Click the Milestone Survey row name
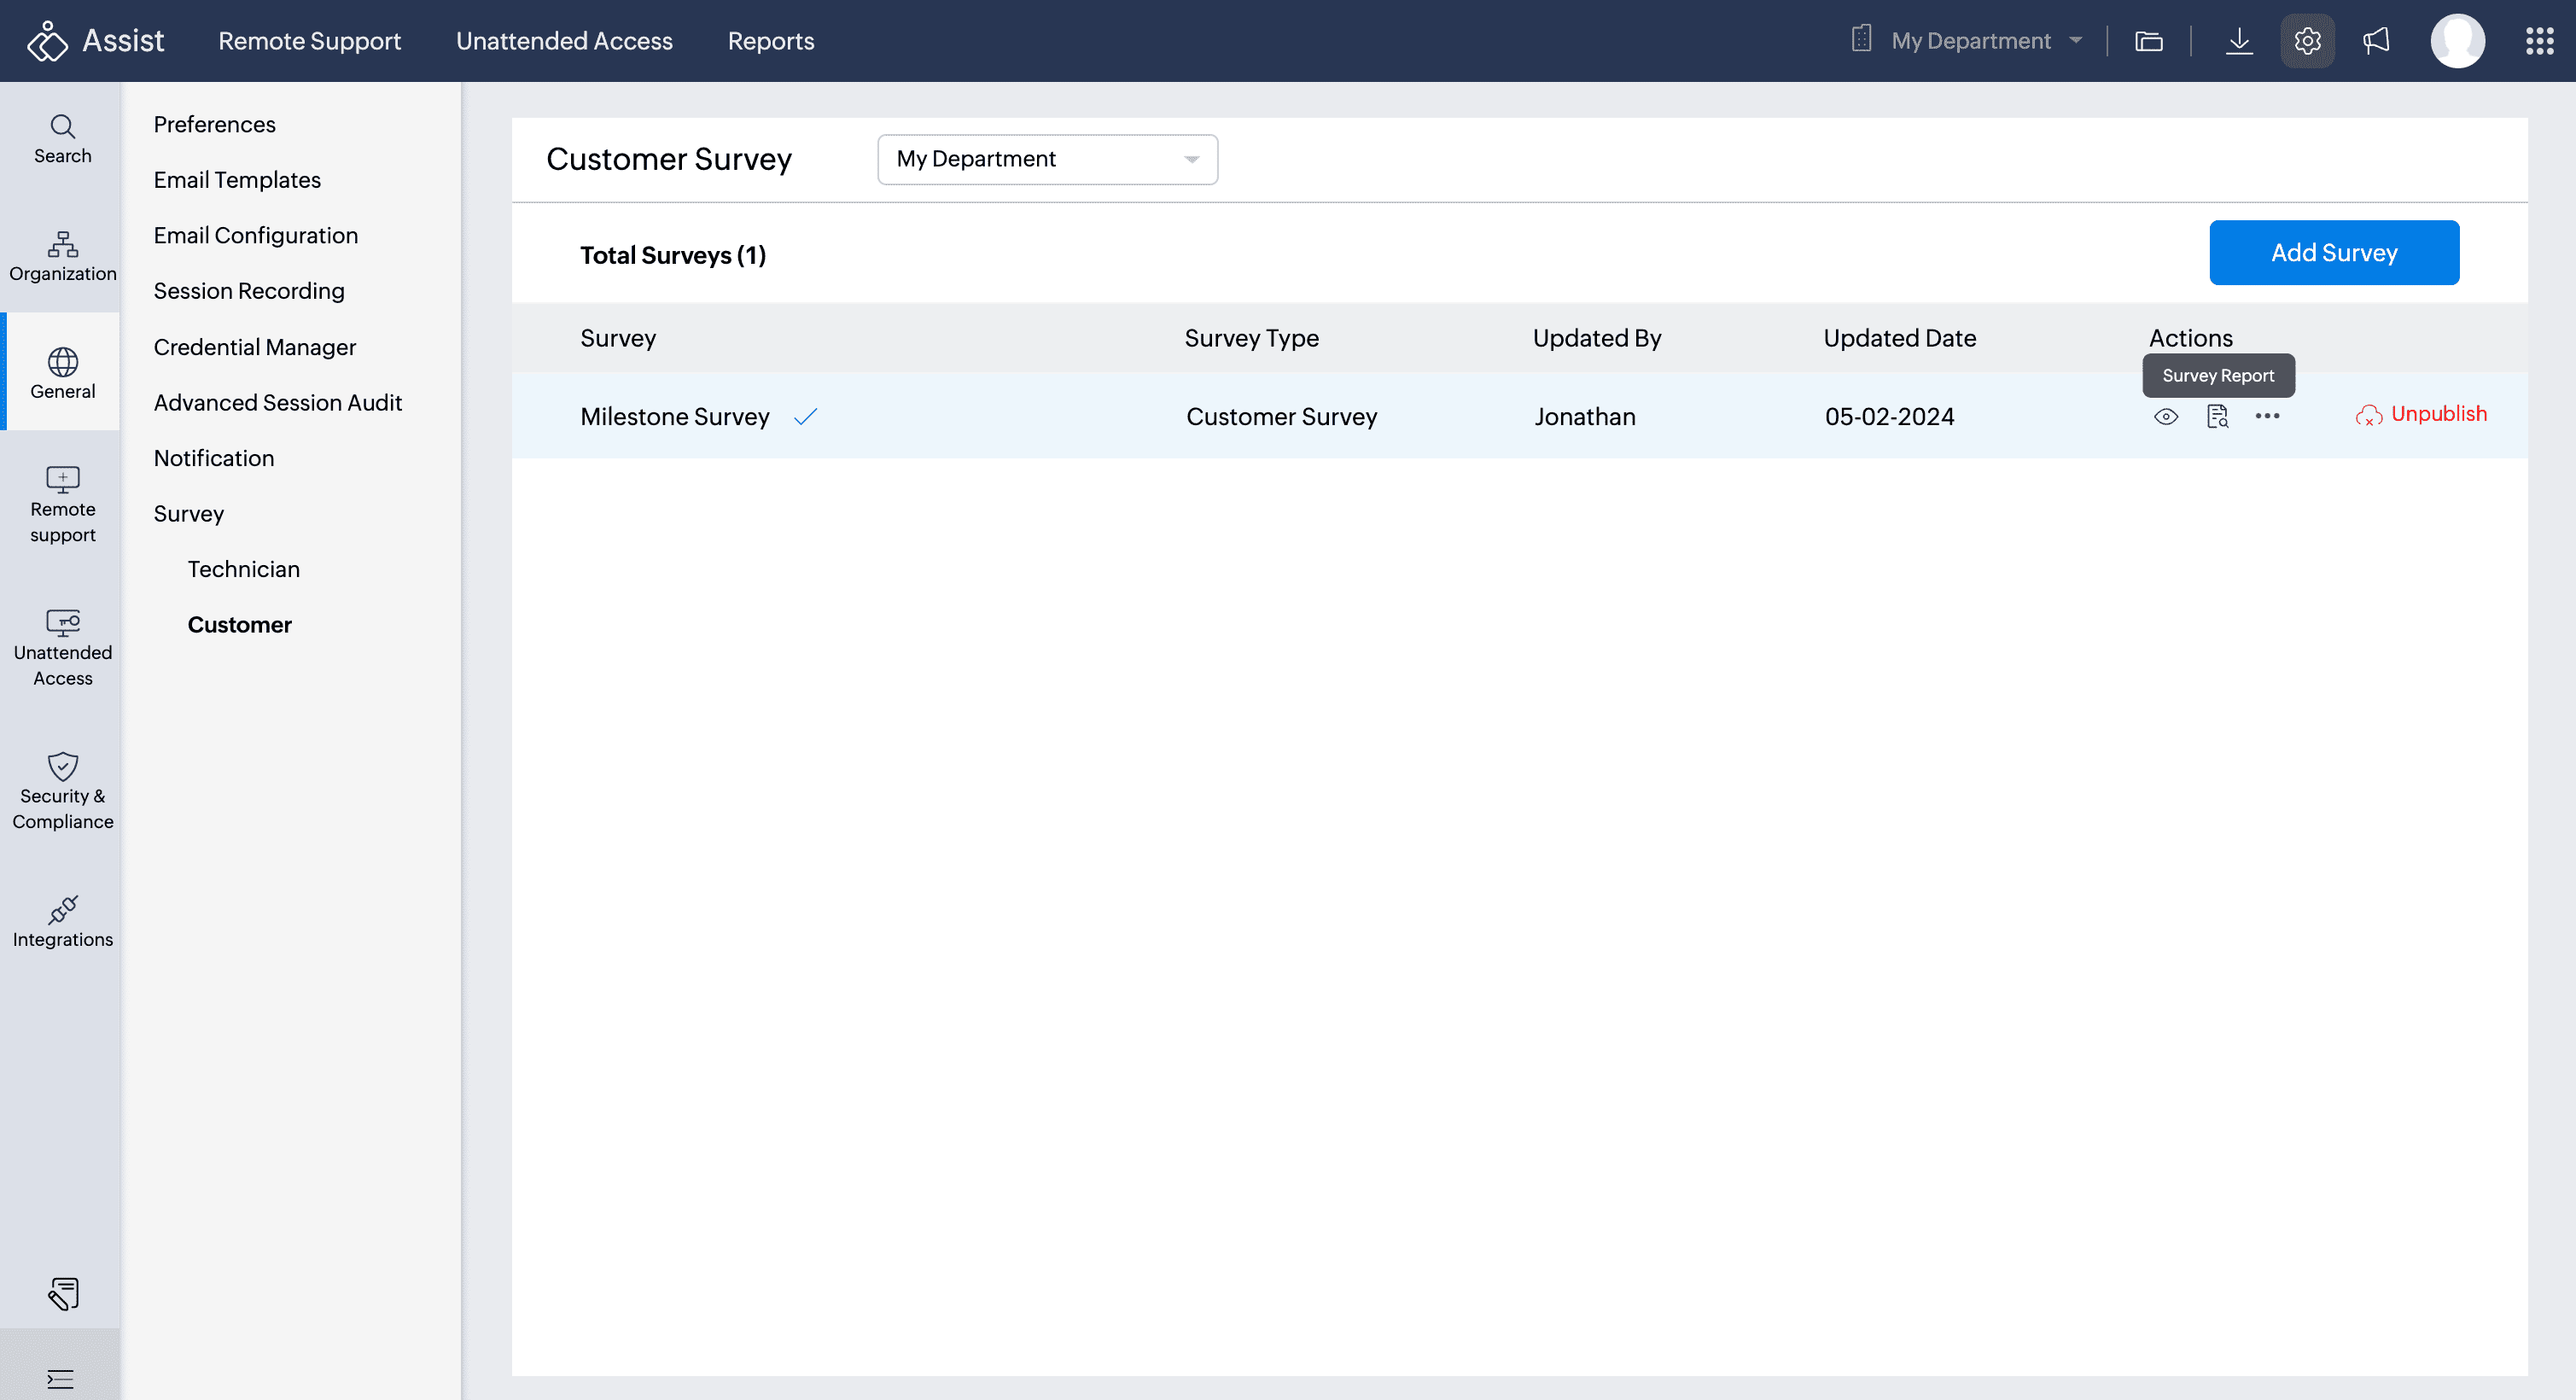The height and width of the screenshot is (1400, 2576). click(674, 416)
